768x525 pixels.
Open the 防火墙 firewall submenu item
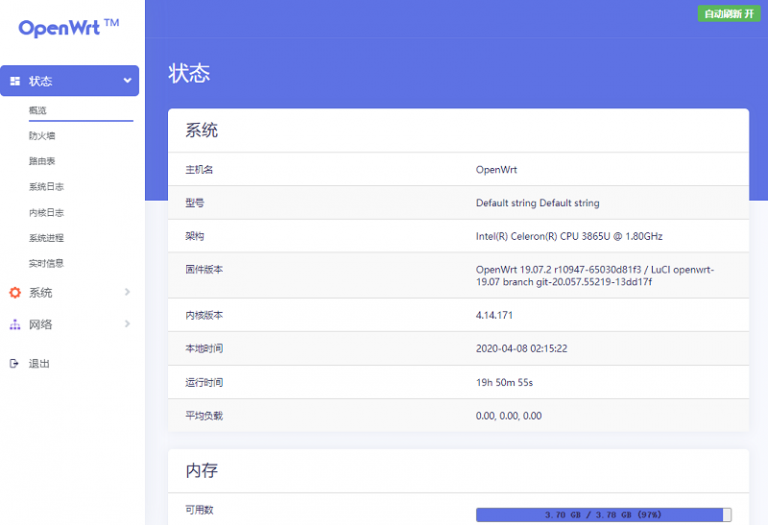coord(42,136)
